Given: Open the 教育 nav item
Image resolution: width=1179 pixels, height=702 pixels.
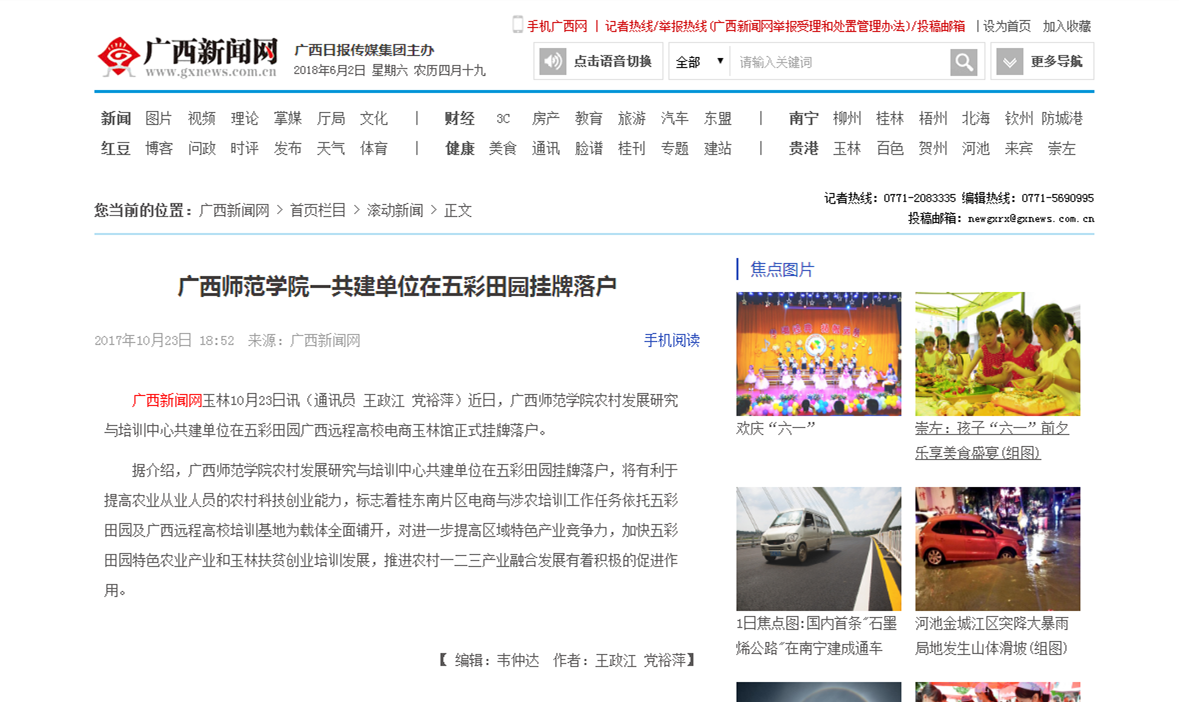Looking at the screenshot, I should [589, 118].
